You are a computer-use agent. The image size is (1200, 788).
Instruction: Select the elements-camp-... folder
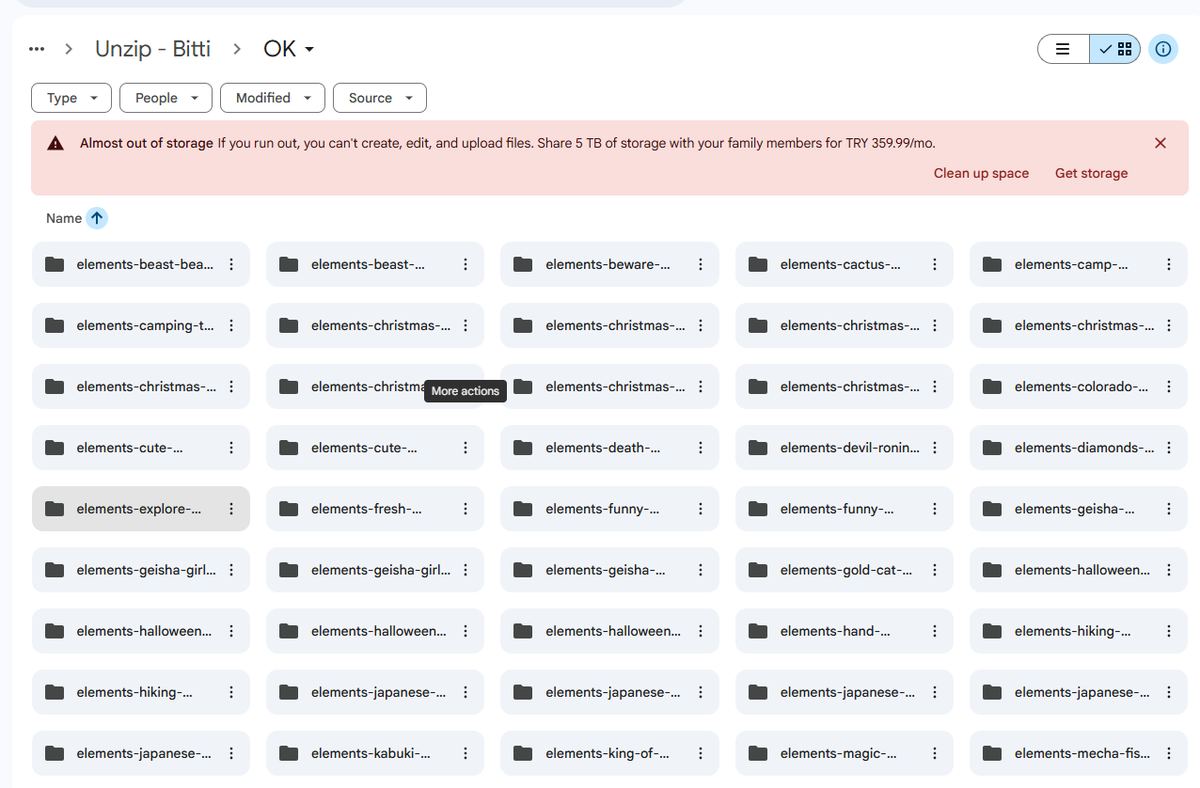1079,264
